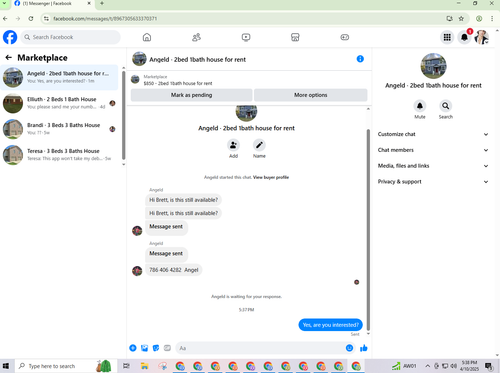Open Teresa 3 Beds 3 Baths conversation
The image size is (500, 373).
tap(59, 155)
